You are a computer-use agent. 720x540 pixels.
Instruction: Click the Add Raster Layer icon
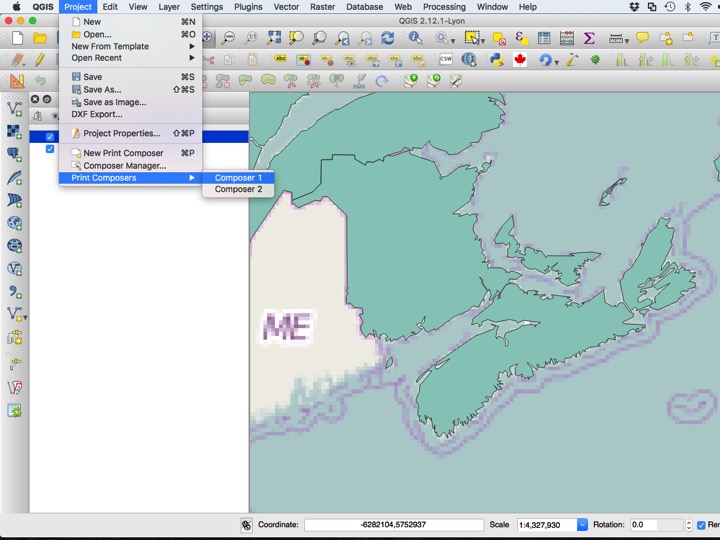[14, 131]
